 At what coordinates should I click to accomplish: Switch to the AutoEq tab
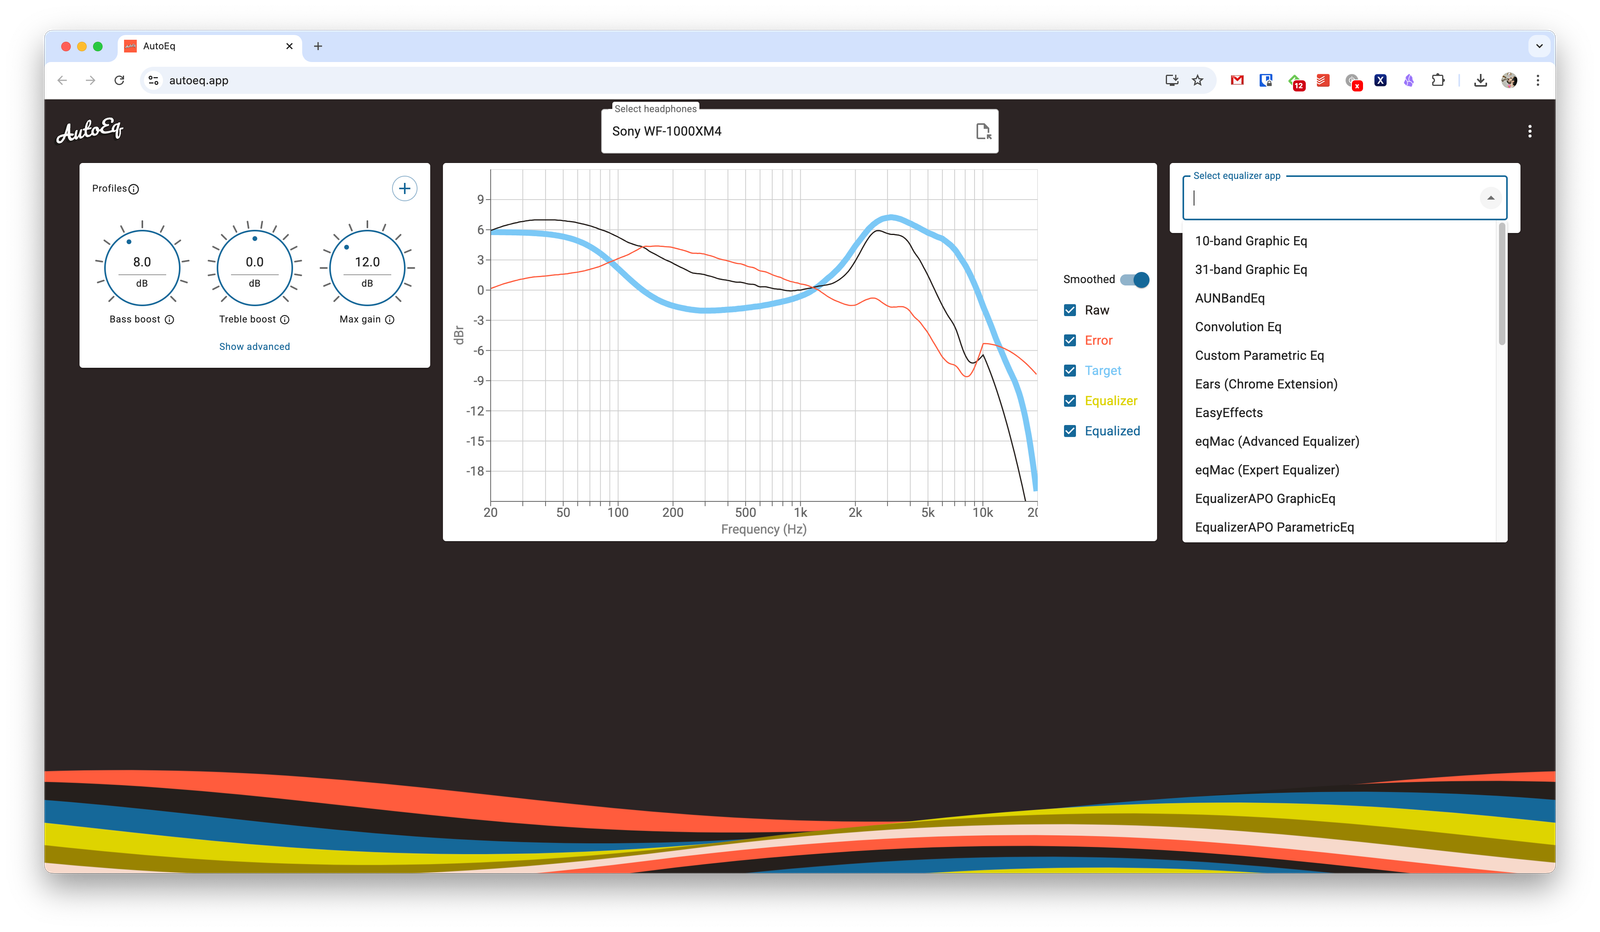tap(210, 46)
